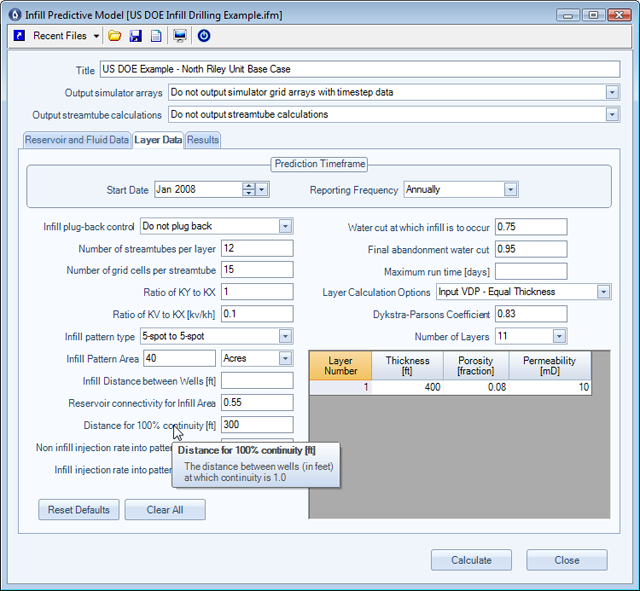Expand Infill pattern type dropdown

[x=285, y=336]
